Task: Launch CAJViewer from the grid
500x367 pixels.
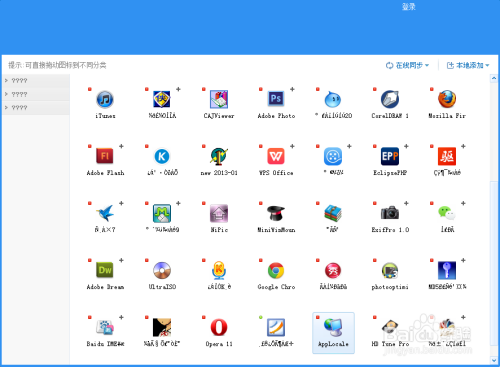Action: (x=219, y=99)
